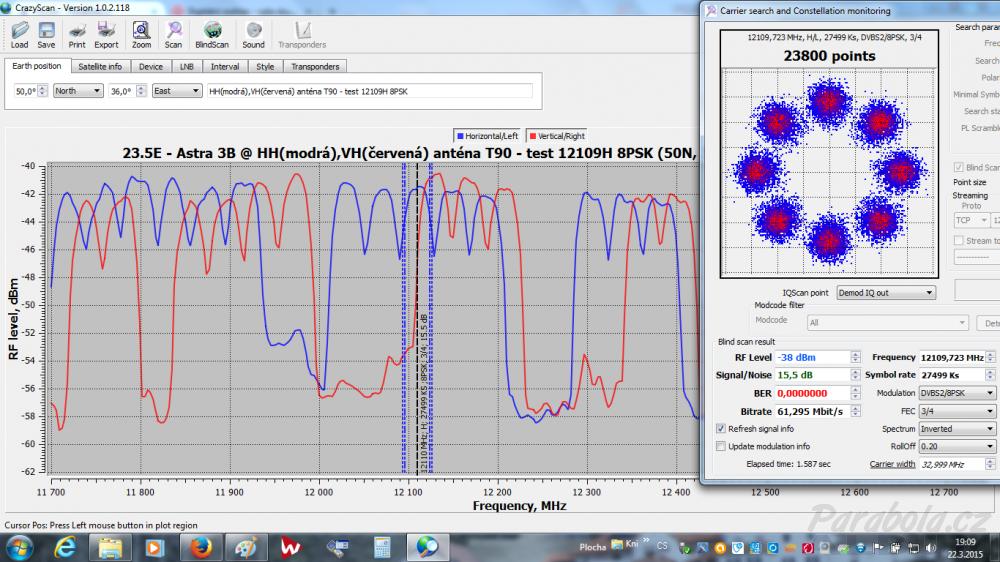Viewport: 1000px width, 562px height.
Task: Open Internet Explorer from taskbar
Action: [65, 548]
